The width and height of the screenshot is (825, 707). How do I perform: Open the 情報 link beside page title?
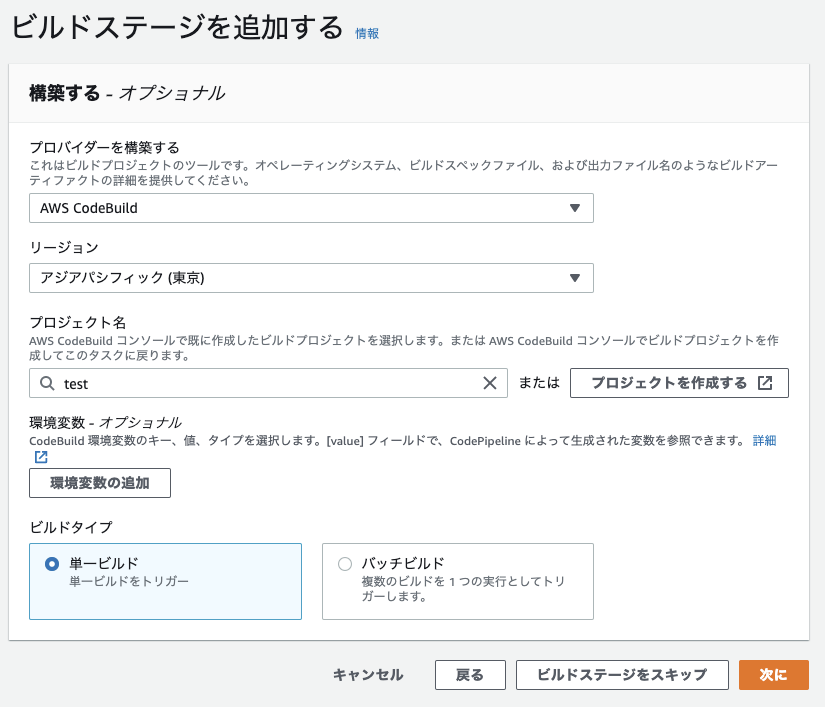367,33
